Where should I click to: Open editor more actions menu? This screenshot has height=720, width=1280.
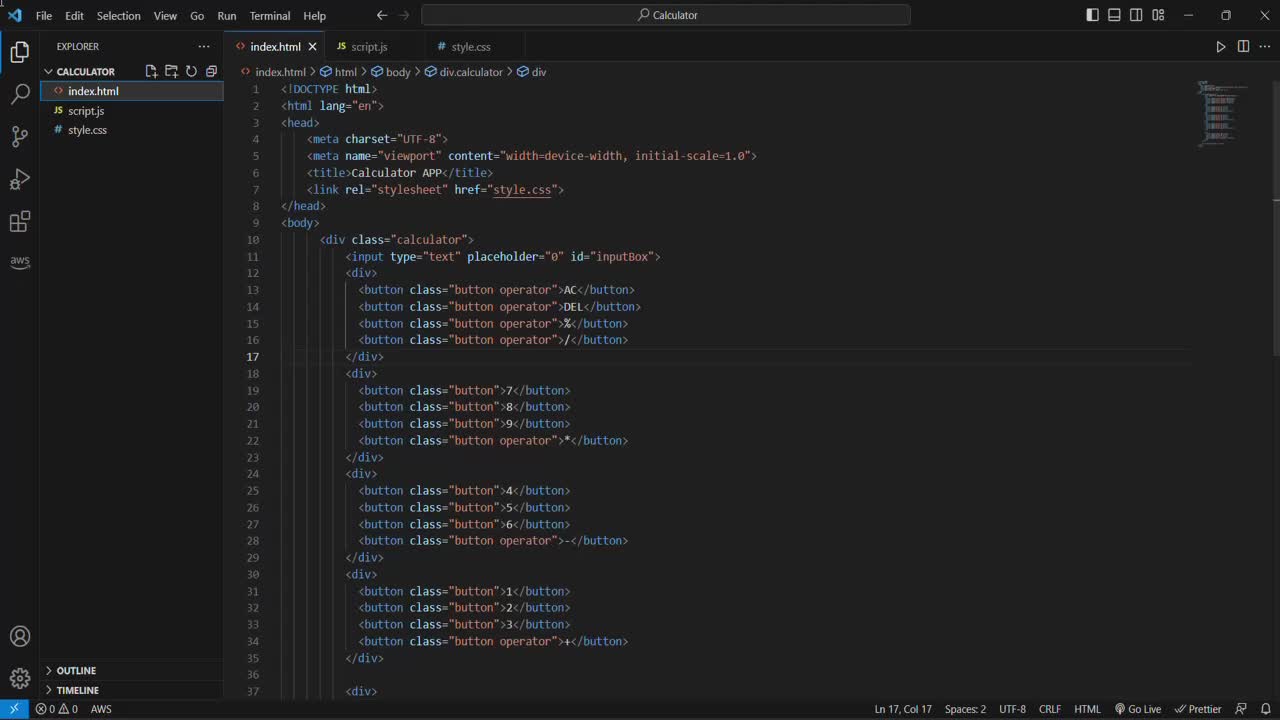click(x=1265, y=47)
